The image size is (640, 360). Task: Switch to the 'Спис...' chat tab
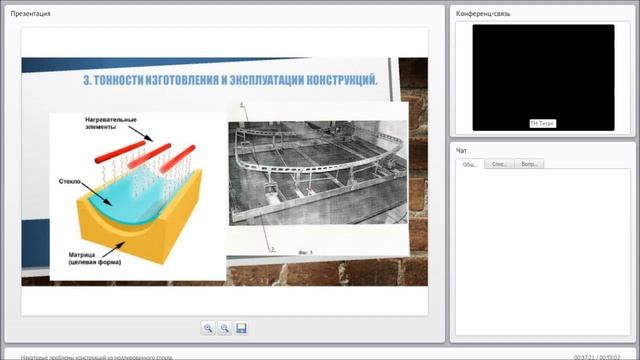pyautogui.click(x=500, y=164)
